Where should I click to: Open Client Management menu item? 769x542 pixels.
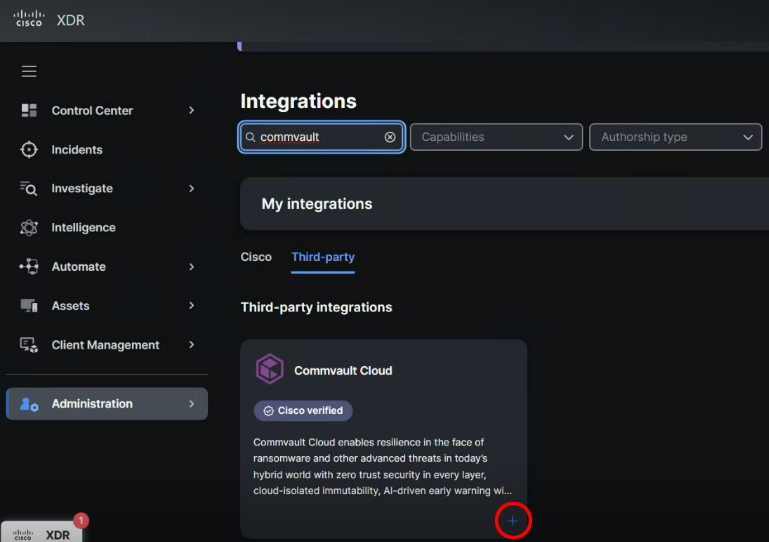coord(107,345)
